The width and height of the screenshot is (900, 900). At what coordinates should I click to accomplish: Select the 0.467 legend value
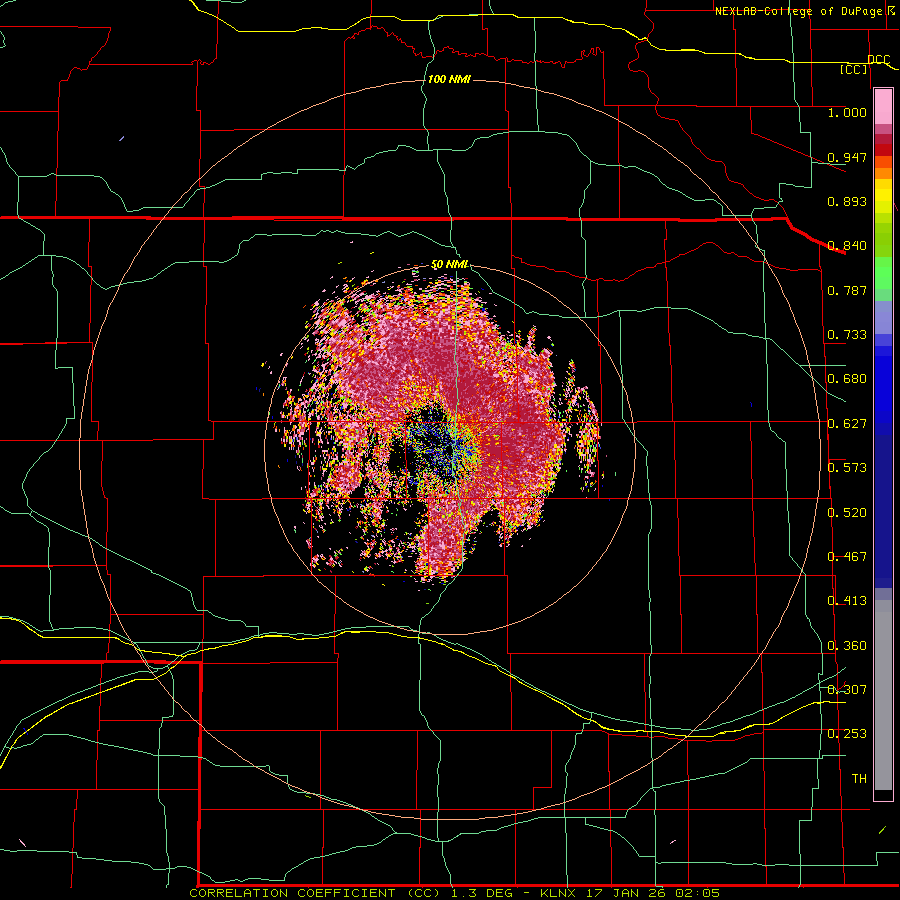(847, 557)
